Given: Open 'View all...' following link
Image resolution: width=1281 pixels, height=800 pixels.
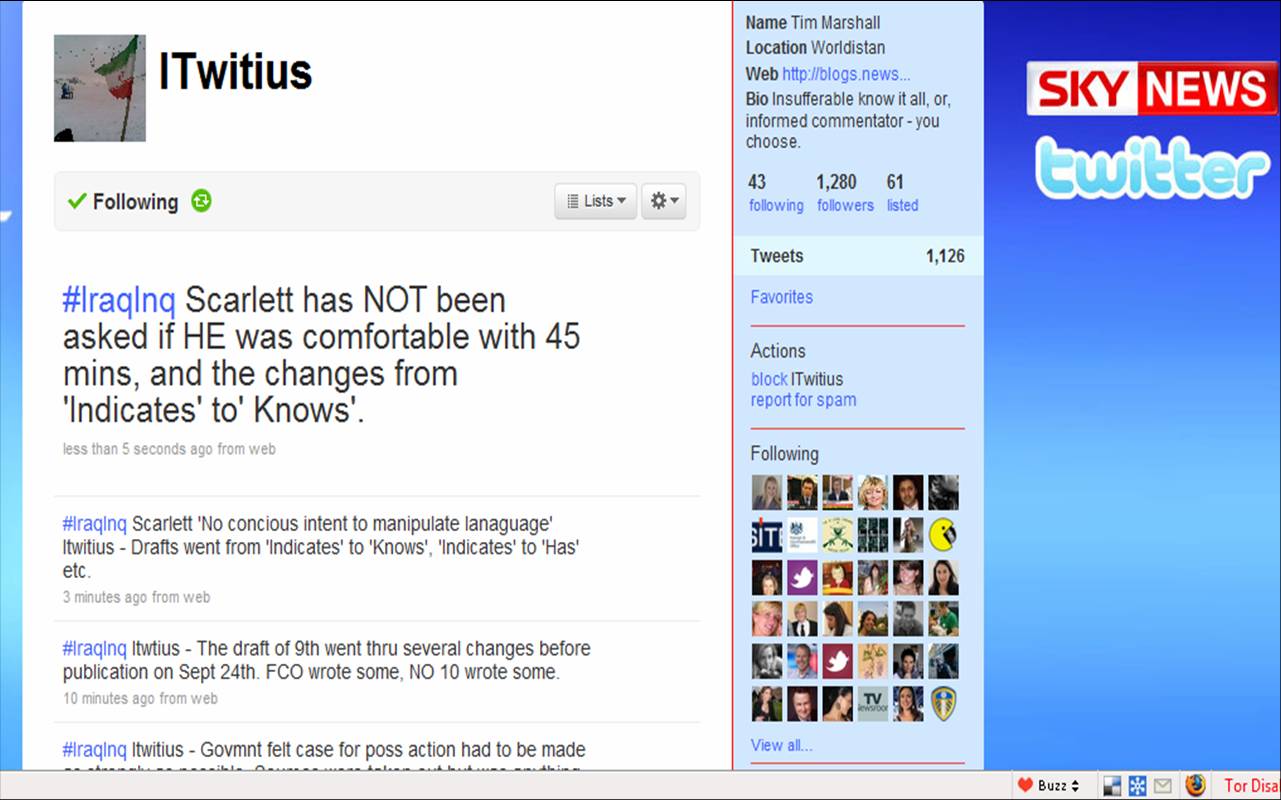Looking at the screenshot, I should coord(781,745).
